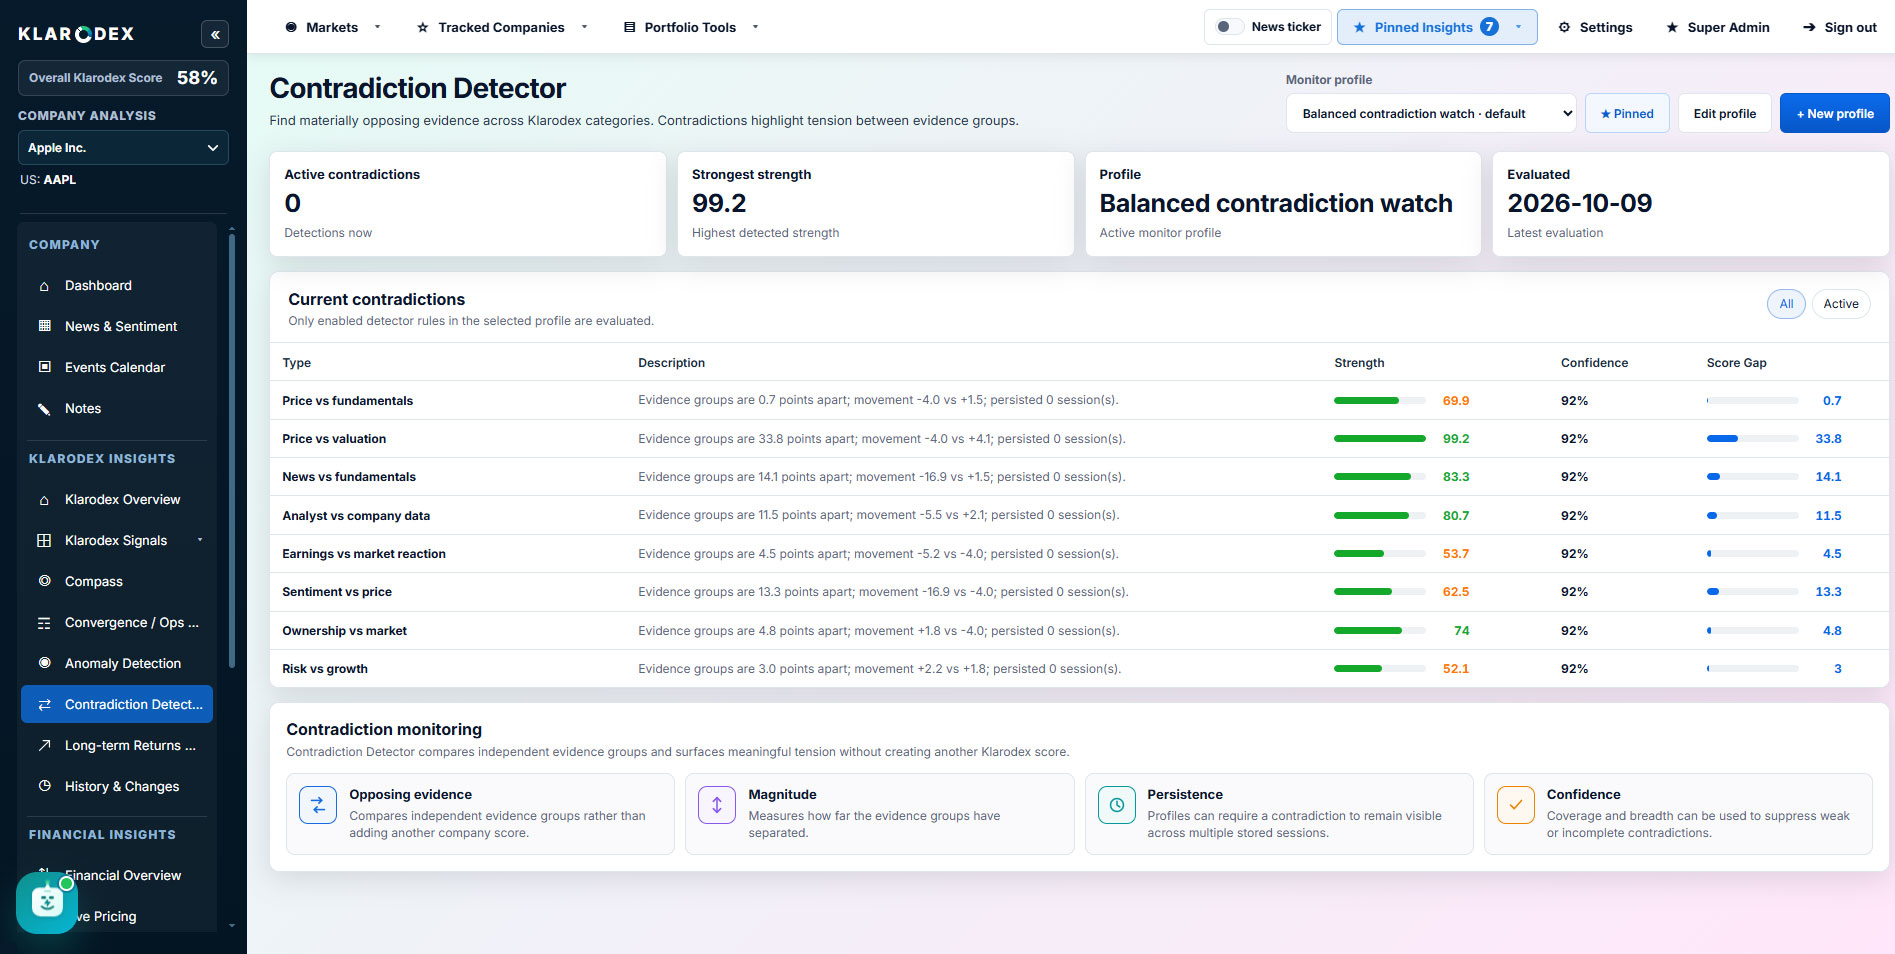The height and width of the screenshot is (954, 1895).
Task: Click the Tracked Companies star icon
Action: [423, 28]
